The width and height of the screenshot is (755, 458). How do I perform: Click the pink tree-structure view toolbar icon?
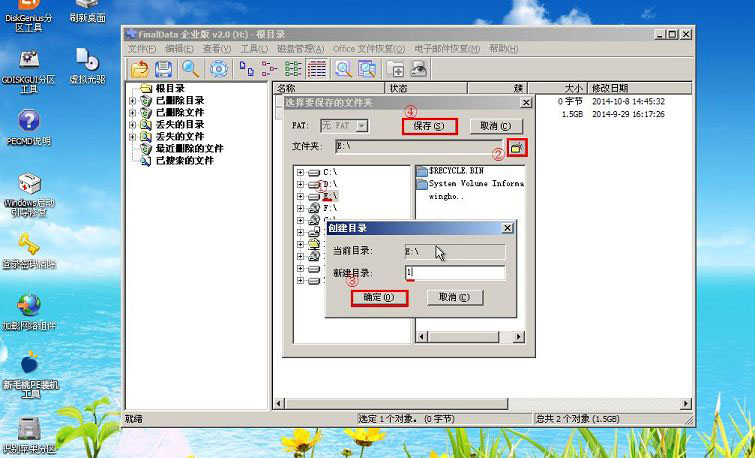269,69
